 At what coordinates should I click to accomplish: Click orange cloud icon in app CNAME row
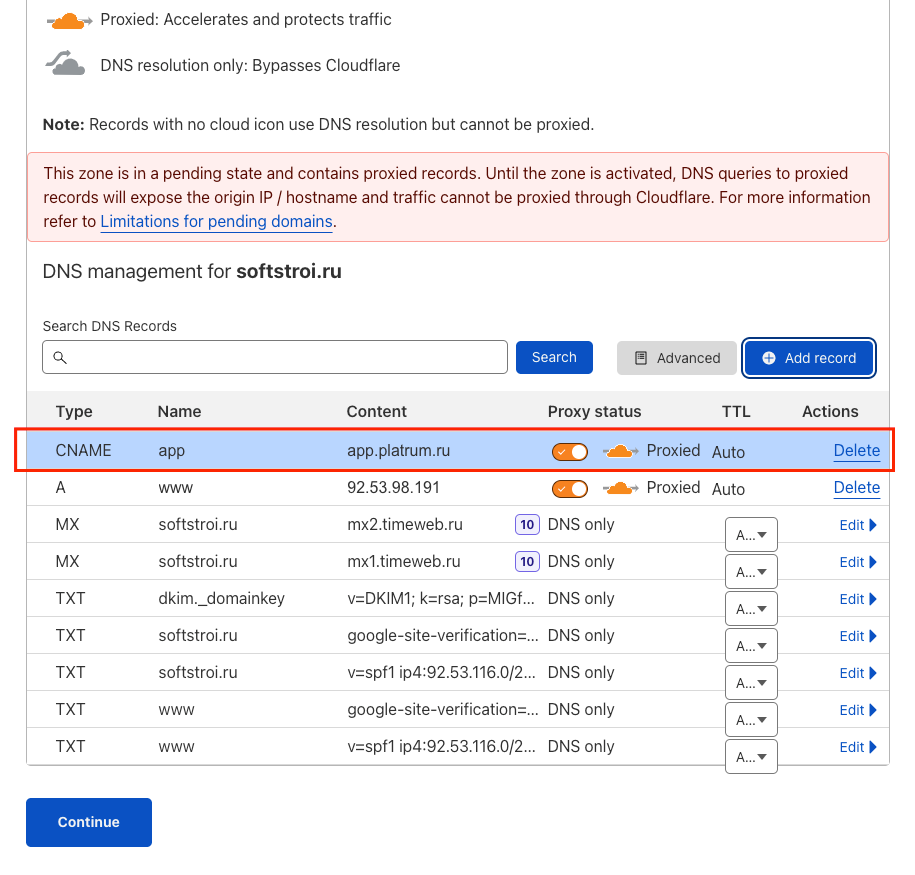click(620, 451)
